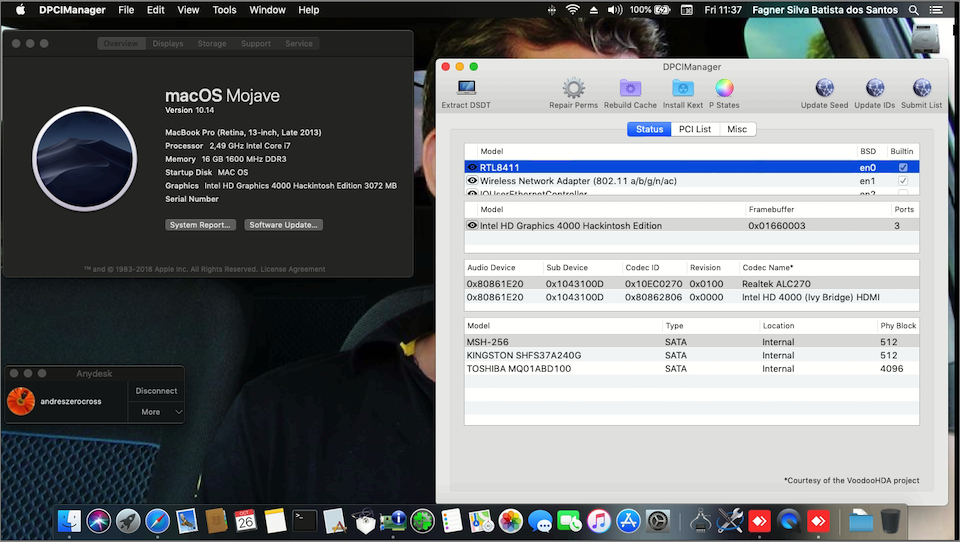The height and width of the screenshot is (542, 960).
Task: Click the Submit List globe icon
Action: [921, 88]
